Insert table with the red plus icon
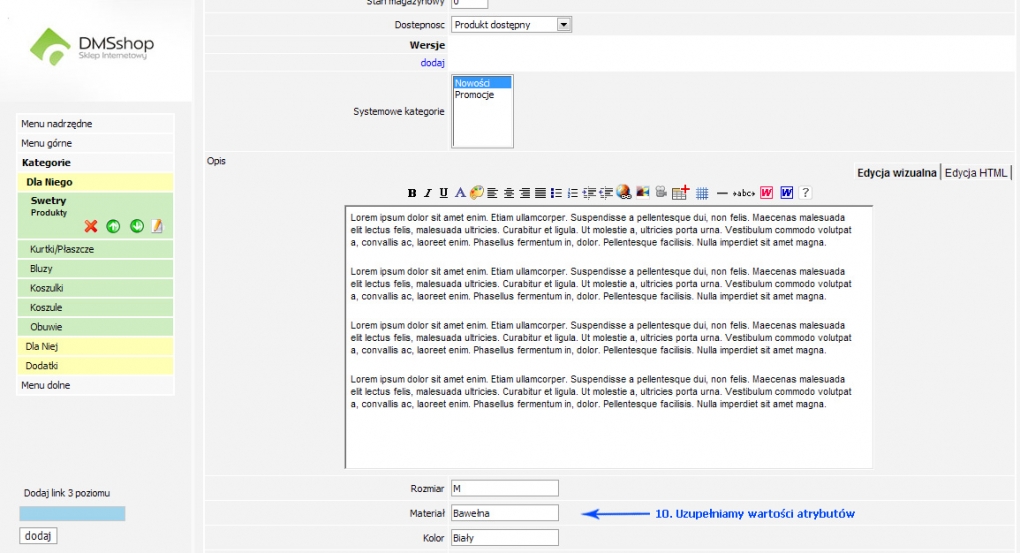1020x553 pixels. pyautogui.click(x=680, y=192)
